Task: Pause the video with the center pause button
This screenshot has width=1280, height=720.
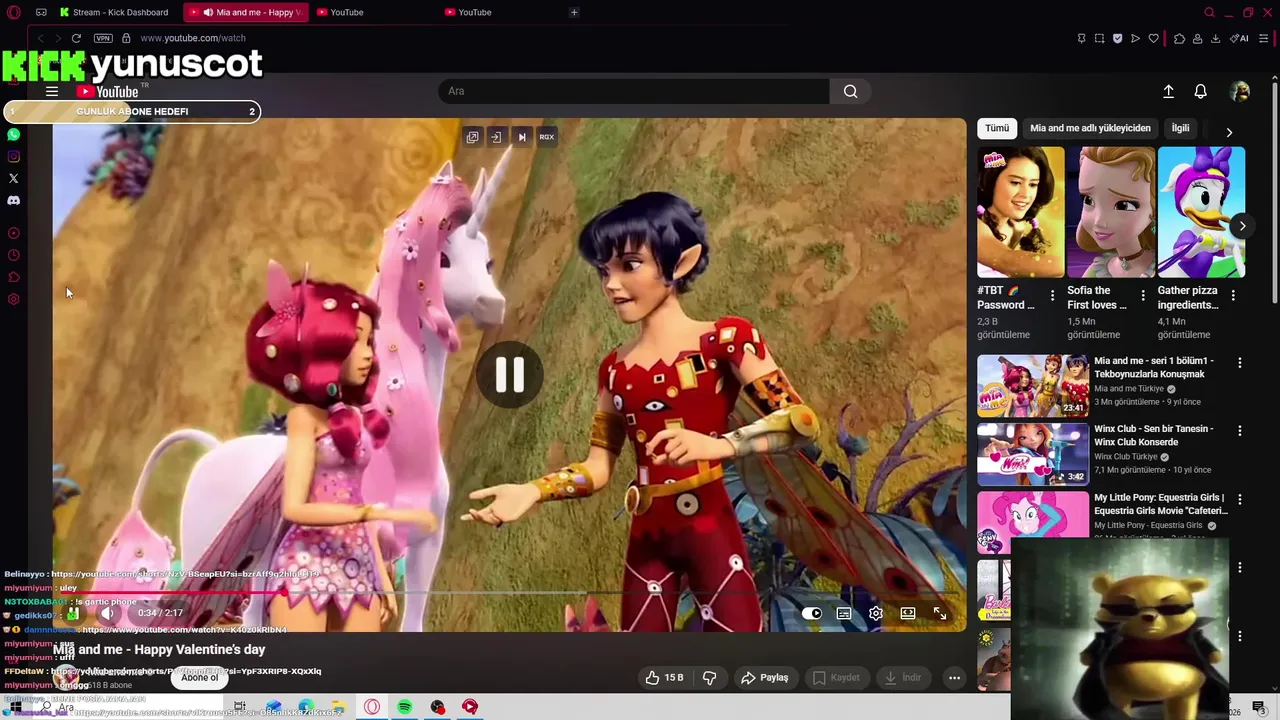Action: 510,374
